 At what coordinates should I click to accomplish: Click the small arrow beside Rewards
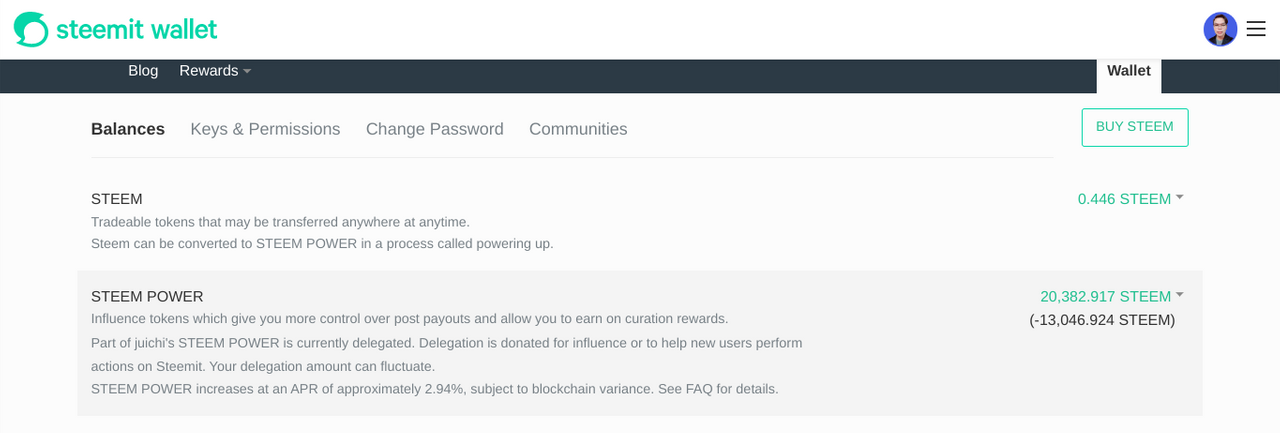(x=247, y=71)
